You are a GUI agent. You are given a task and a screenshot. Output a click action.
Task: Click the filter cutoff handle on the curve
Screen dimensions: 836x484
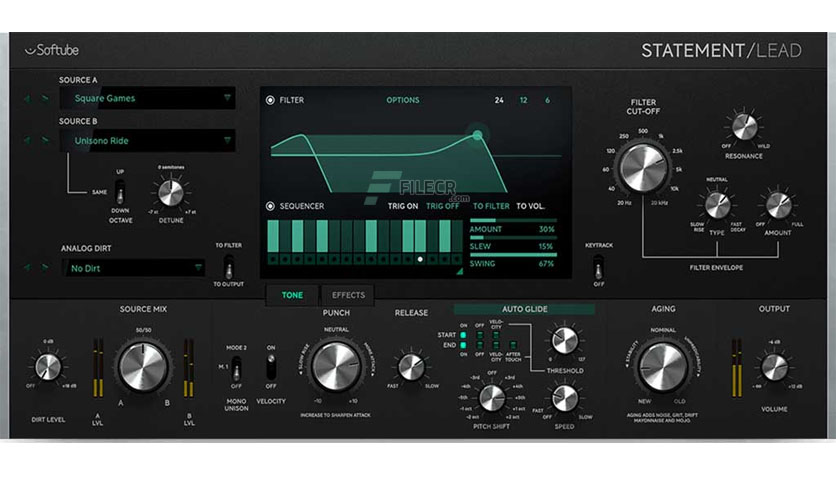[x=477, y=135]
